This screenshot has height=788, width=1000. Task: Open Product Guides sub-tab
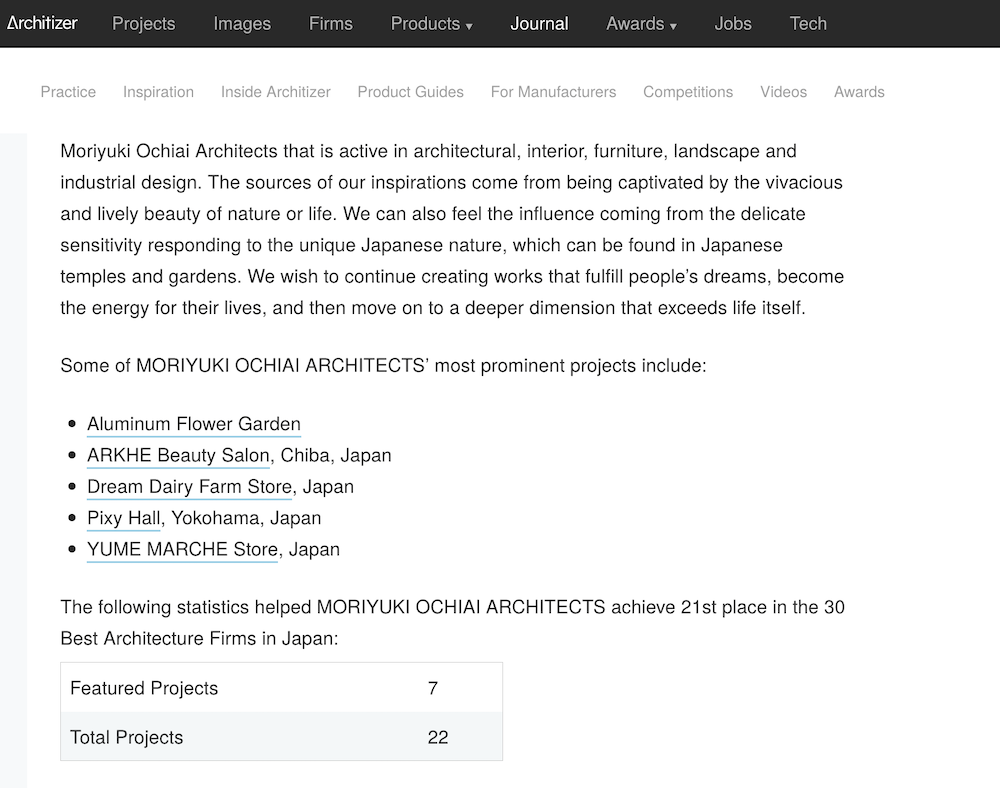410,92
